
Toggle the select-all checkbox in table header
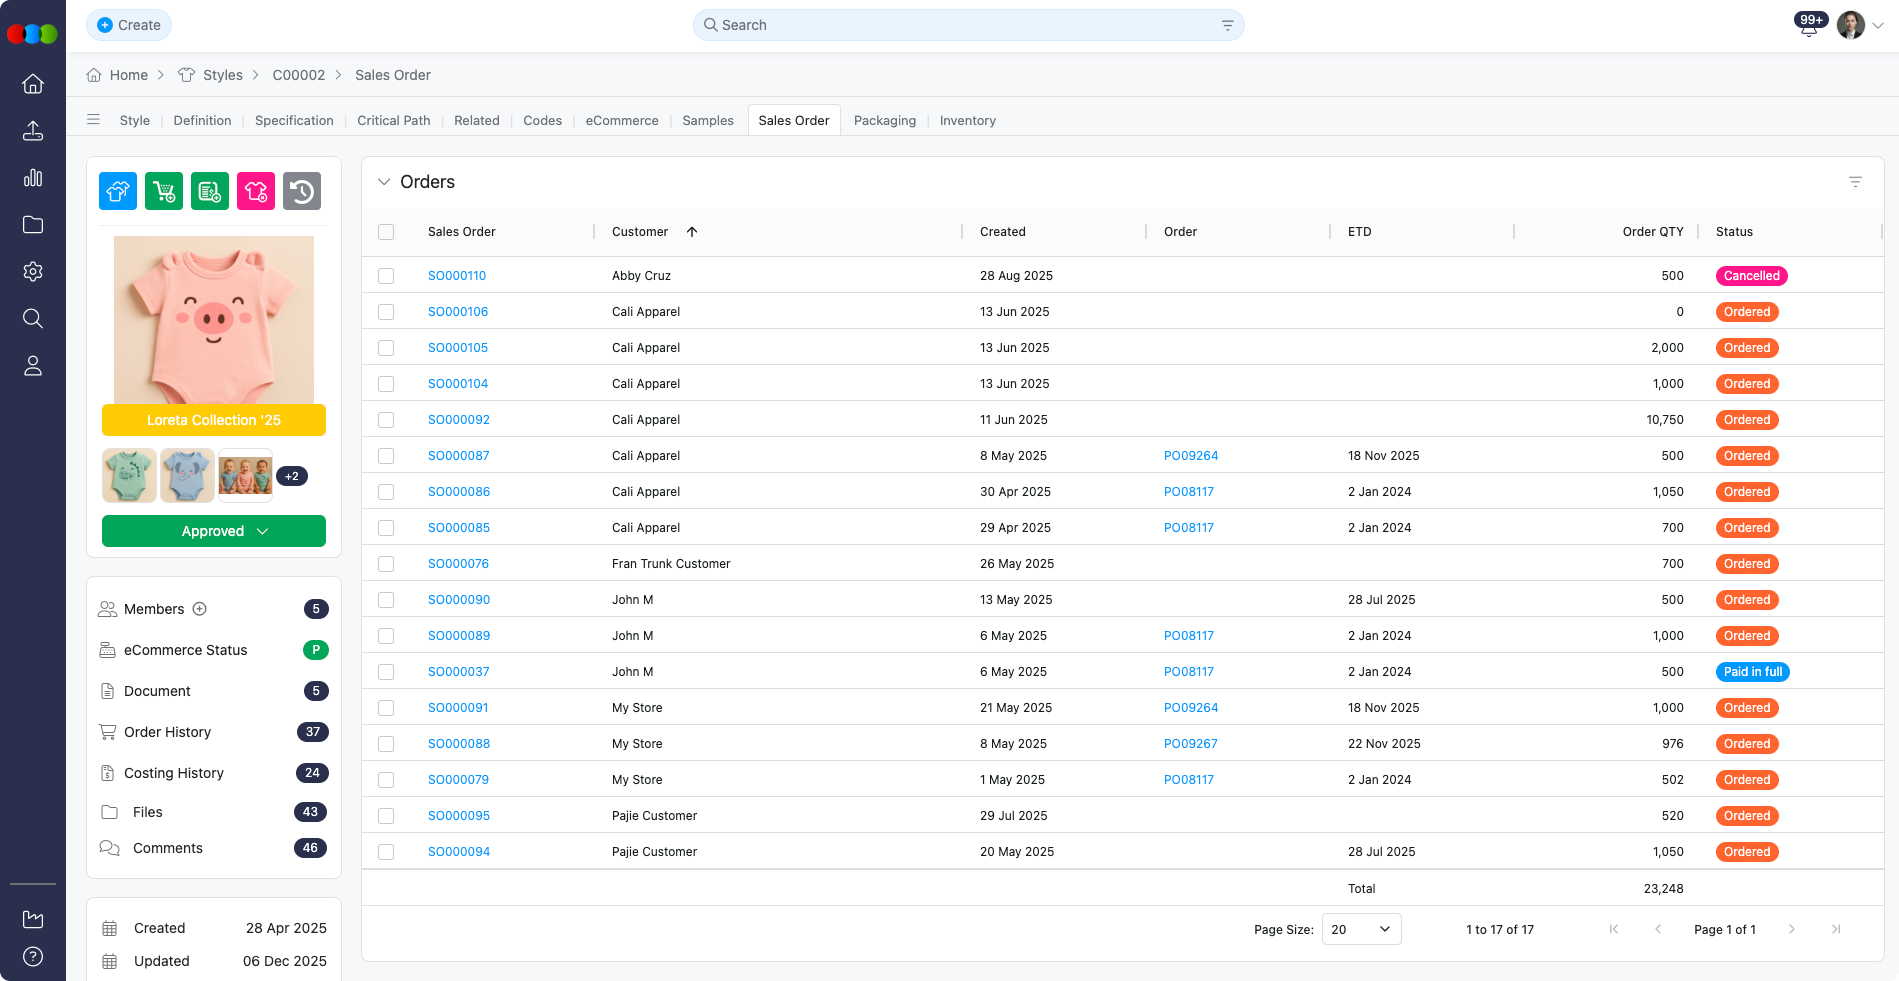tap(386, 232)
